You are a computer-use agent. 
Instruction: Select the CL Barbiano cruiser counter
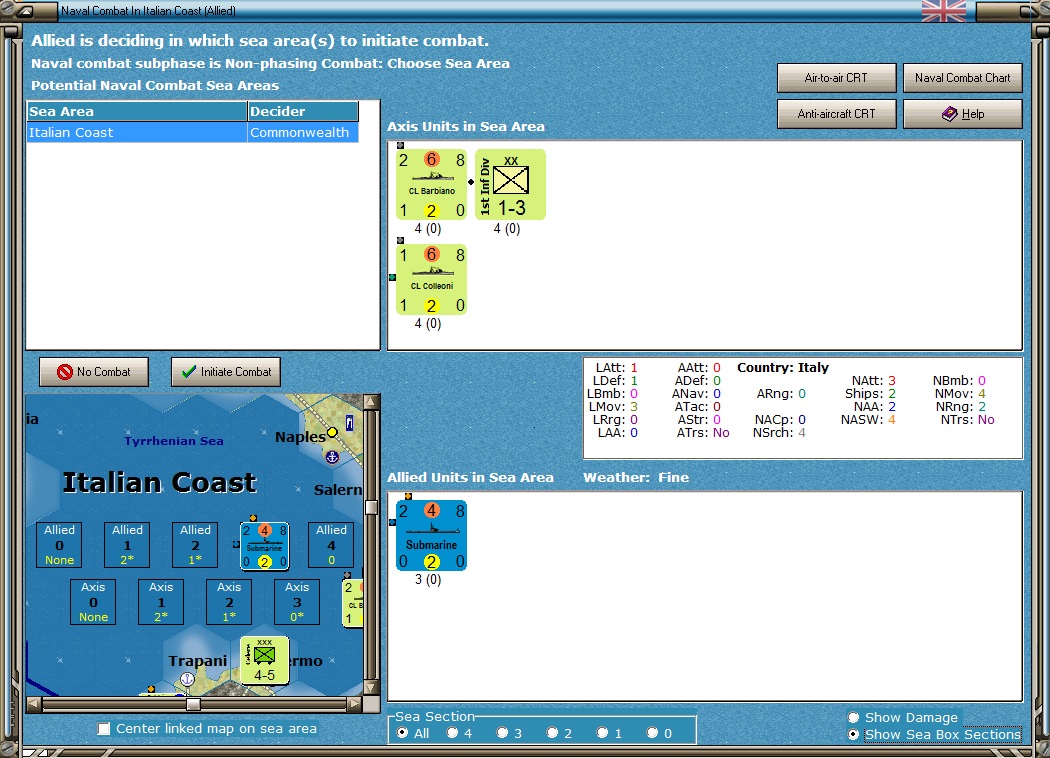(431, 184)
